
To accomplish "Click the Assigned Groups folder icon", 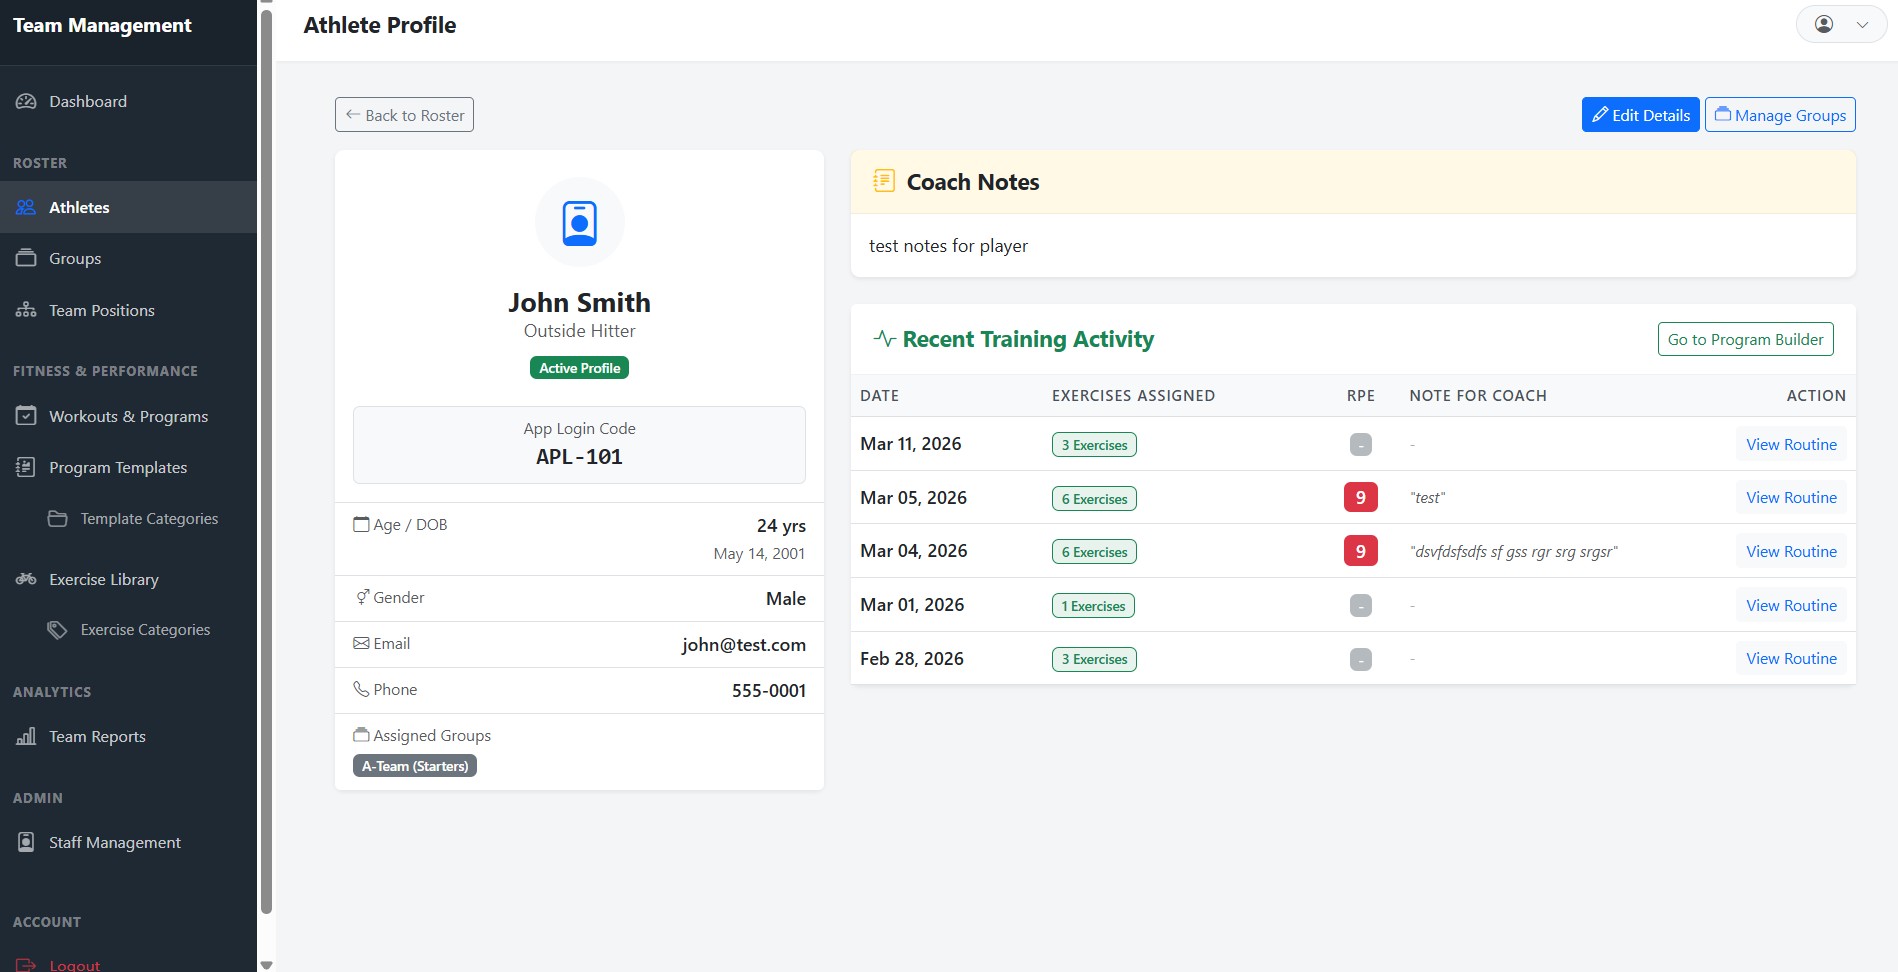I will click(361, 735).
